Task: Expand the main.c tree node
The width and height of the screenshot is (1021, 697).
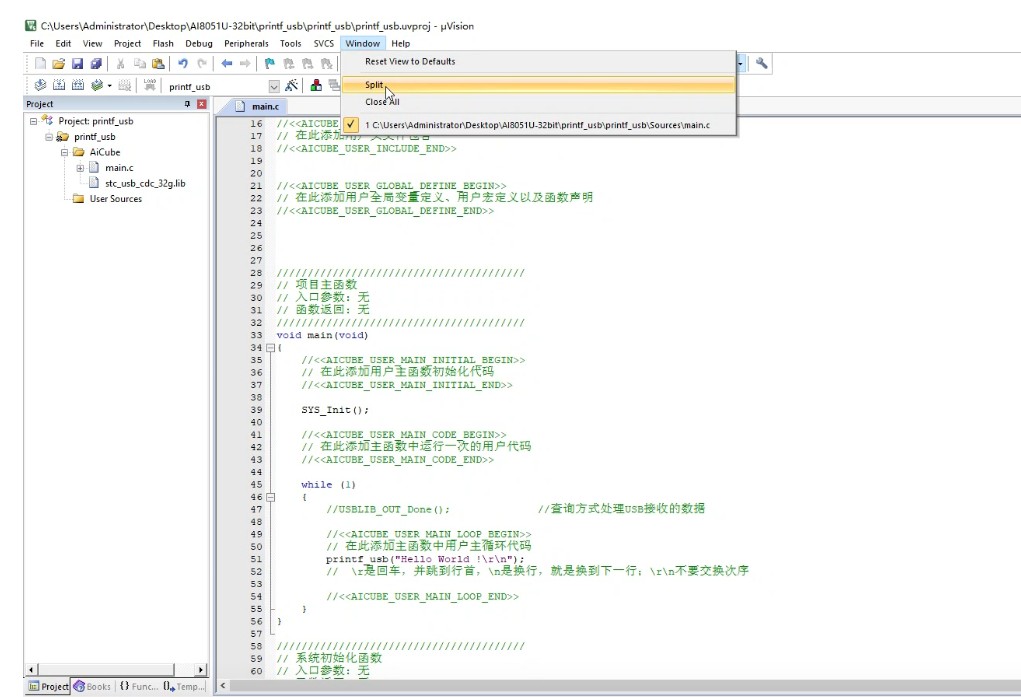Action: [x=80, y=168]
